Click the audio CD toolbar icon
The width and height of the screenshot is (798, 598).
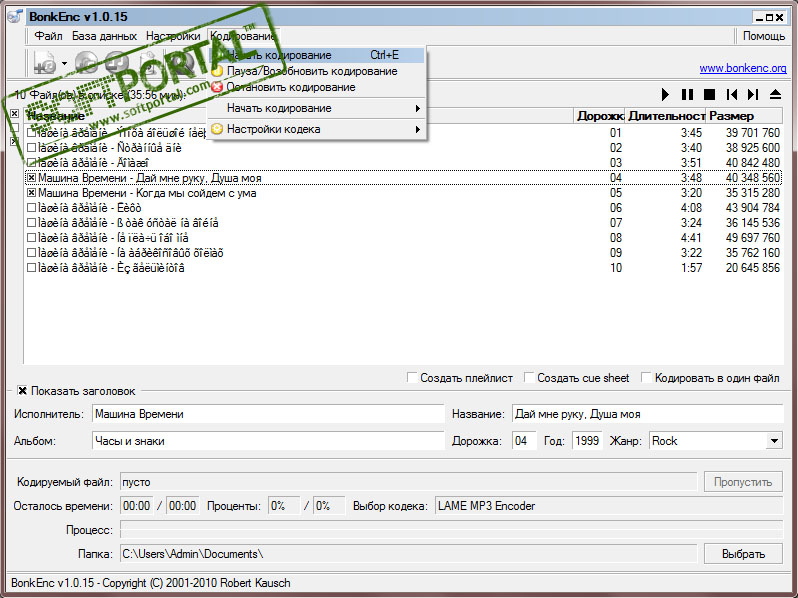[86, 63]
